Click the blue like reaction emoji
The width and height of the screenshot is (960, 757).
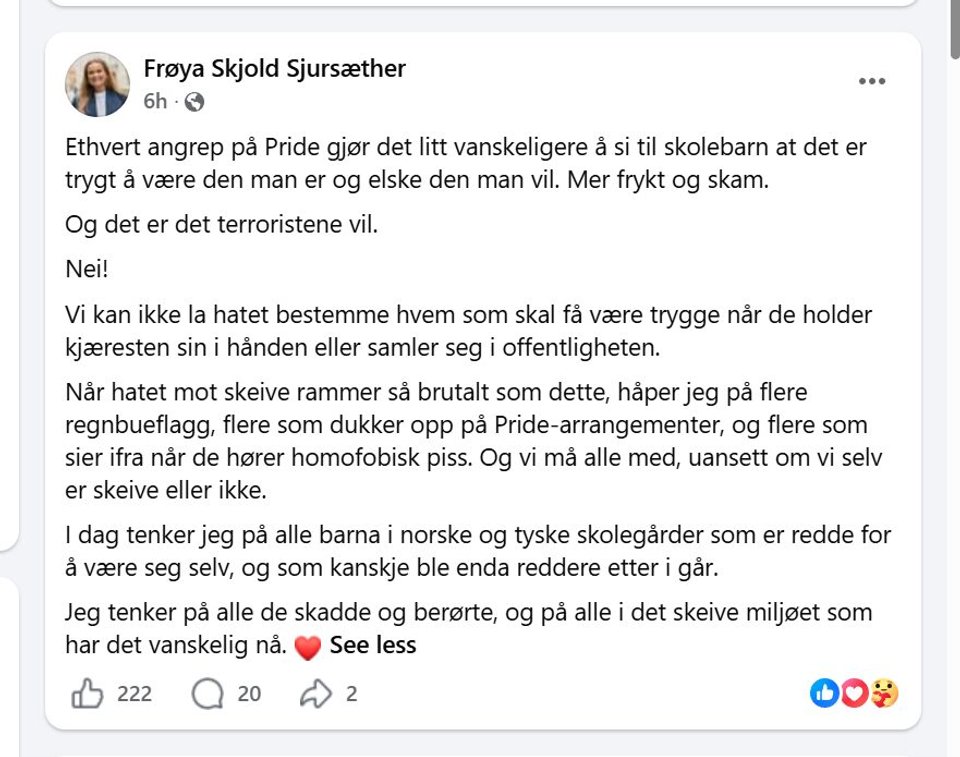click(824, 693)
